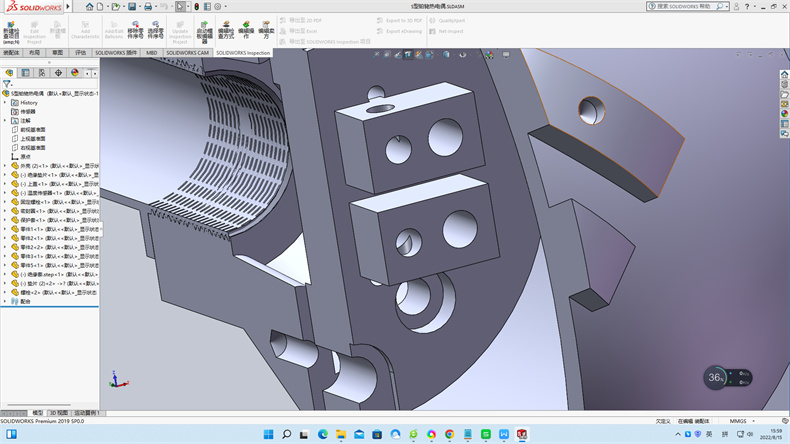Open the DisplayManager color wheel tab
The width and height of the screenshot is (790, 444).
click(x=74, y=73)
